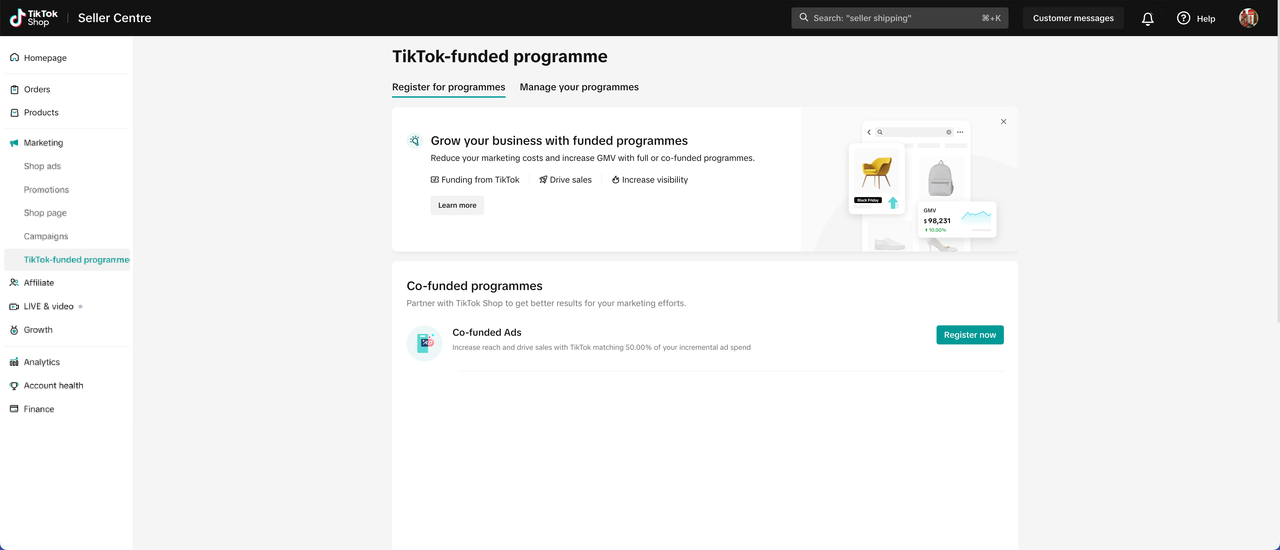Open Customer messages
This screenshot has height=550, width=1280.
point(1072,18)
